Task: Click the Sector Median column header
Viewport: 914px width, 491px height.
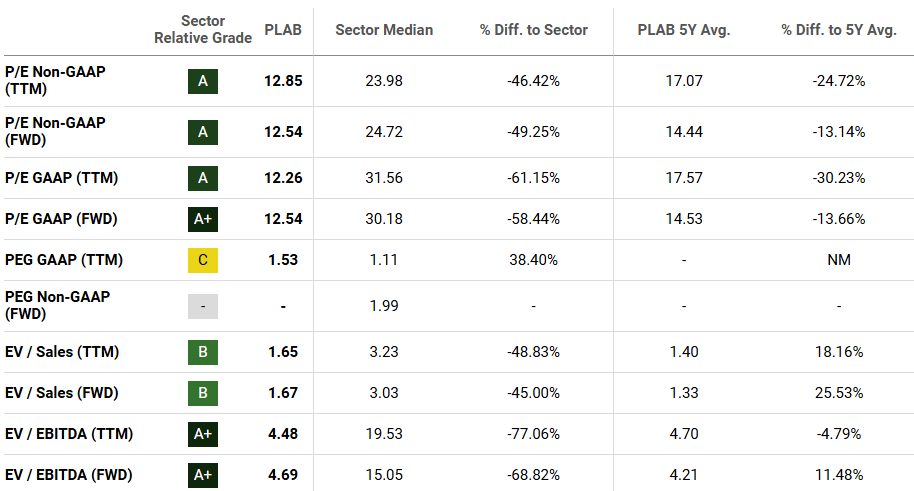Action: [x=384, y=30]
